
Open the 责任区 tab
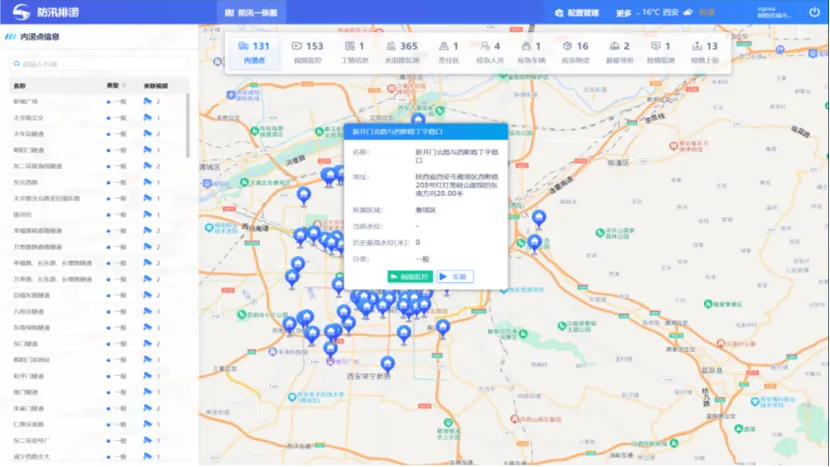point(449,52)
